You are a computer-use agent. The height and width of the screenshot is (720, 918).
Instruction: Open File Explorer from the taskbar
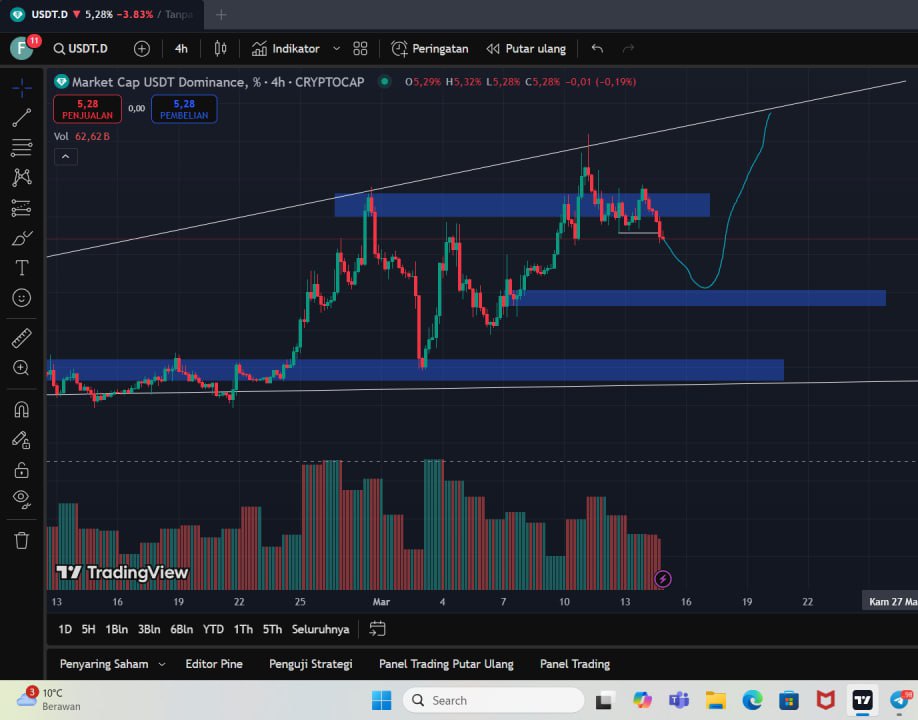tap(715, 700)
